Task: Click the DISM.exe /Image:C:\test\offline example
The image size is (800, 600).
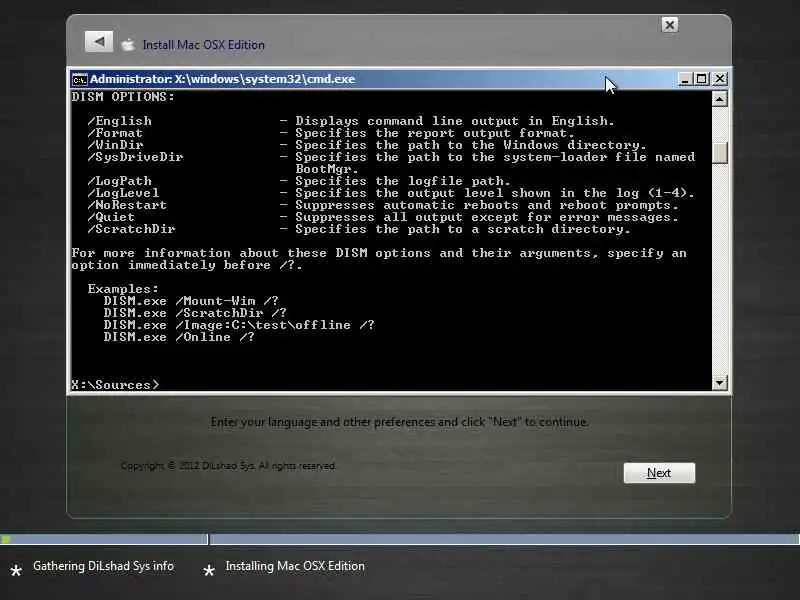Action: [239, 325]
